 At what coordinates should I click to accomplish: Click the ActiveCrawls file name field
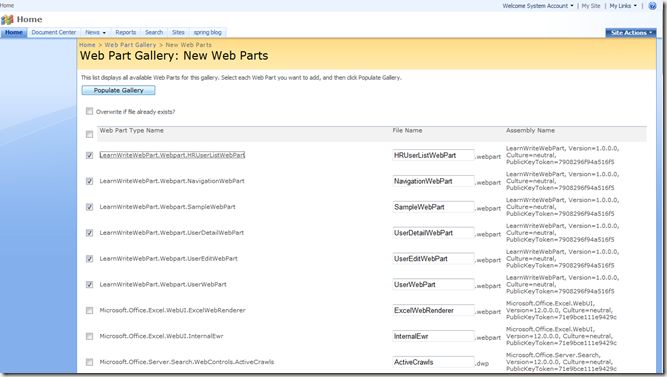433,362
